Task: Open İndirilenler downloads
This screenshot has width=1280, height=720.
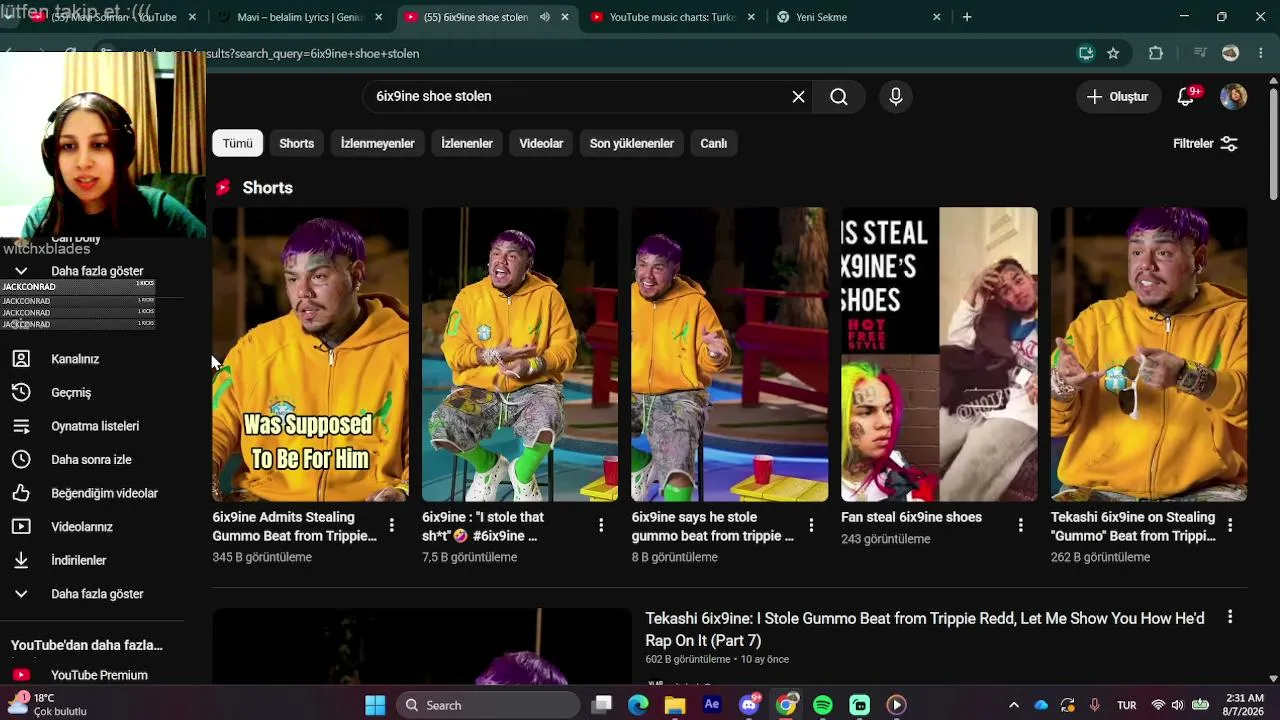Action: point(79,561)
